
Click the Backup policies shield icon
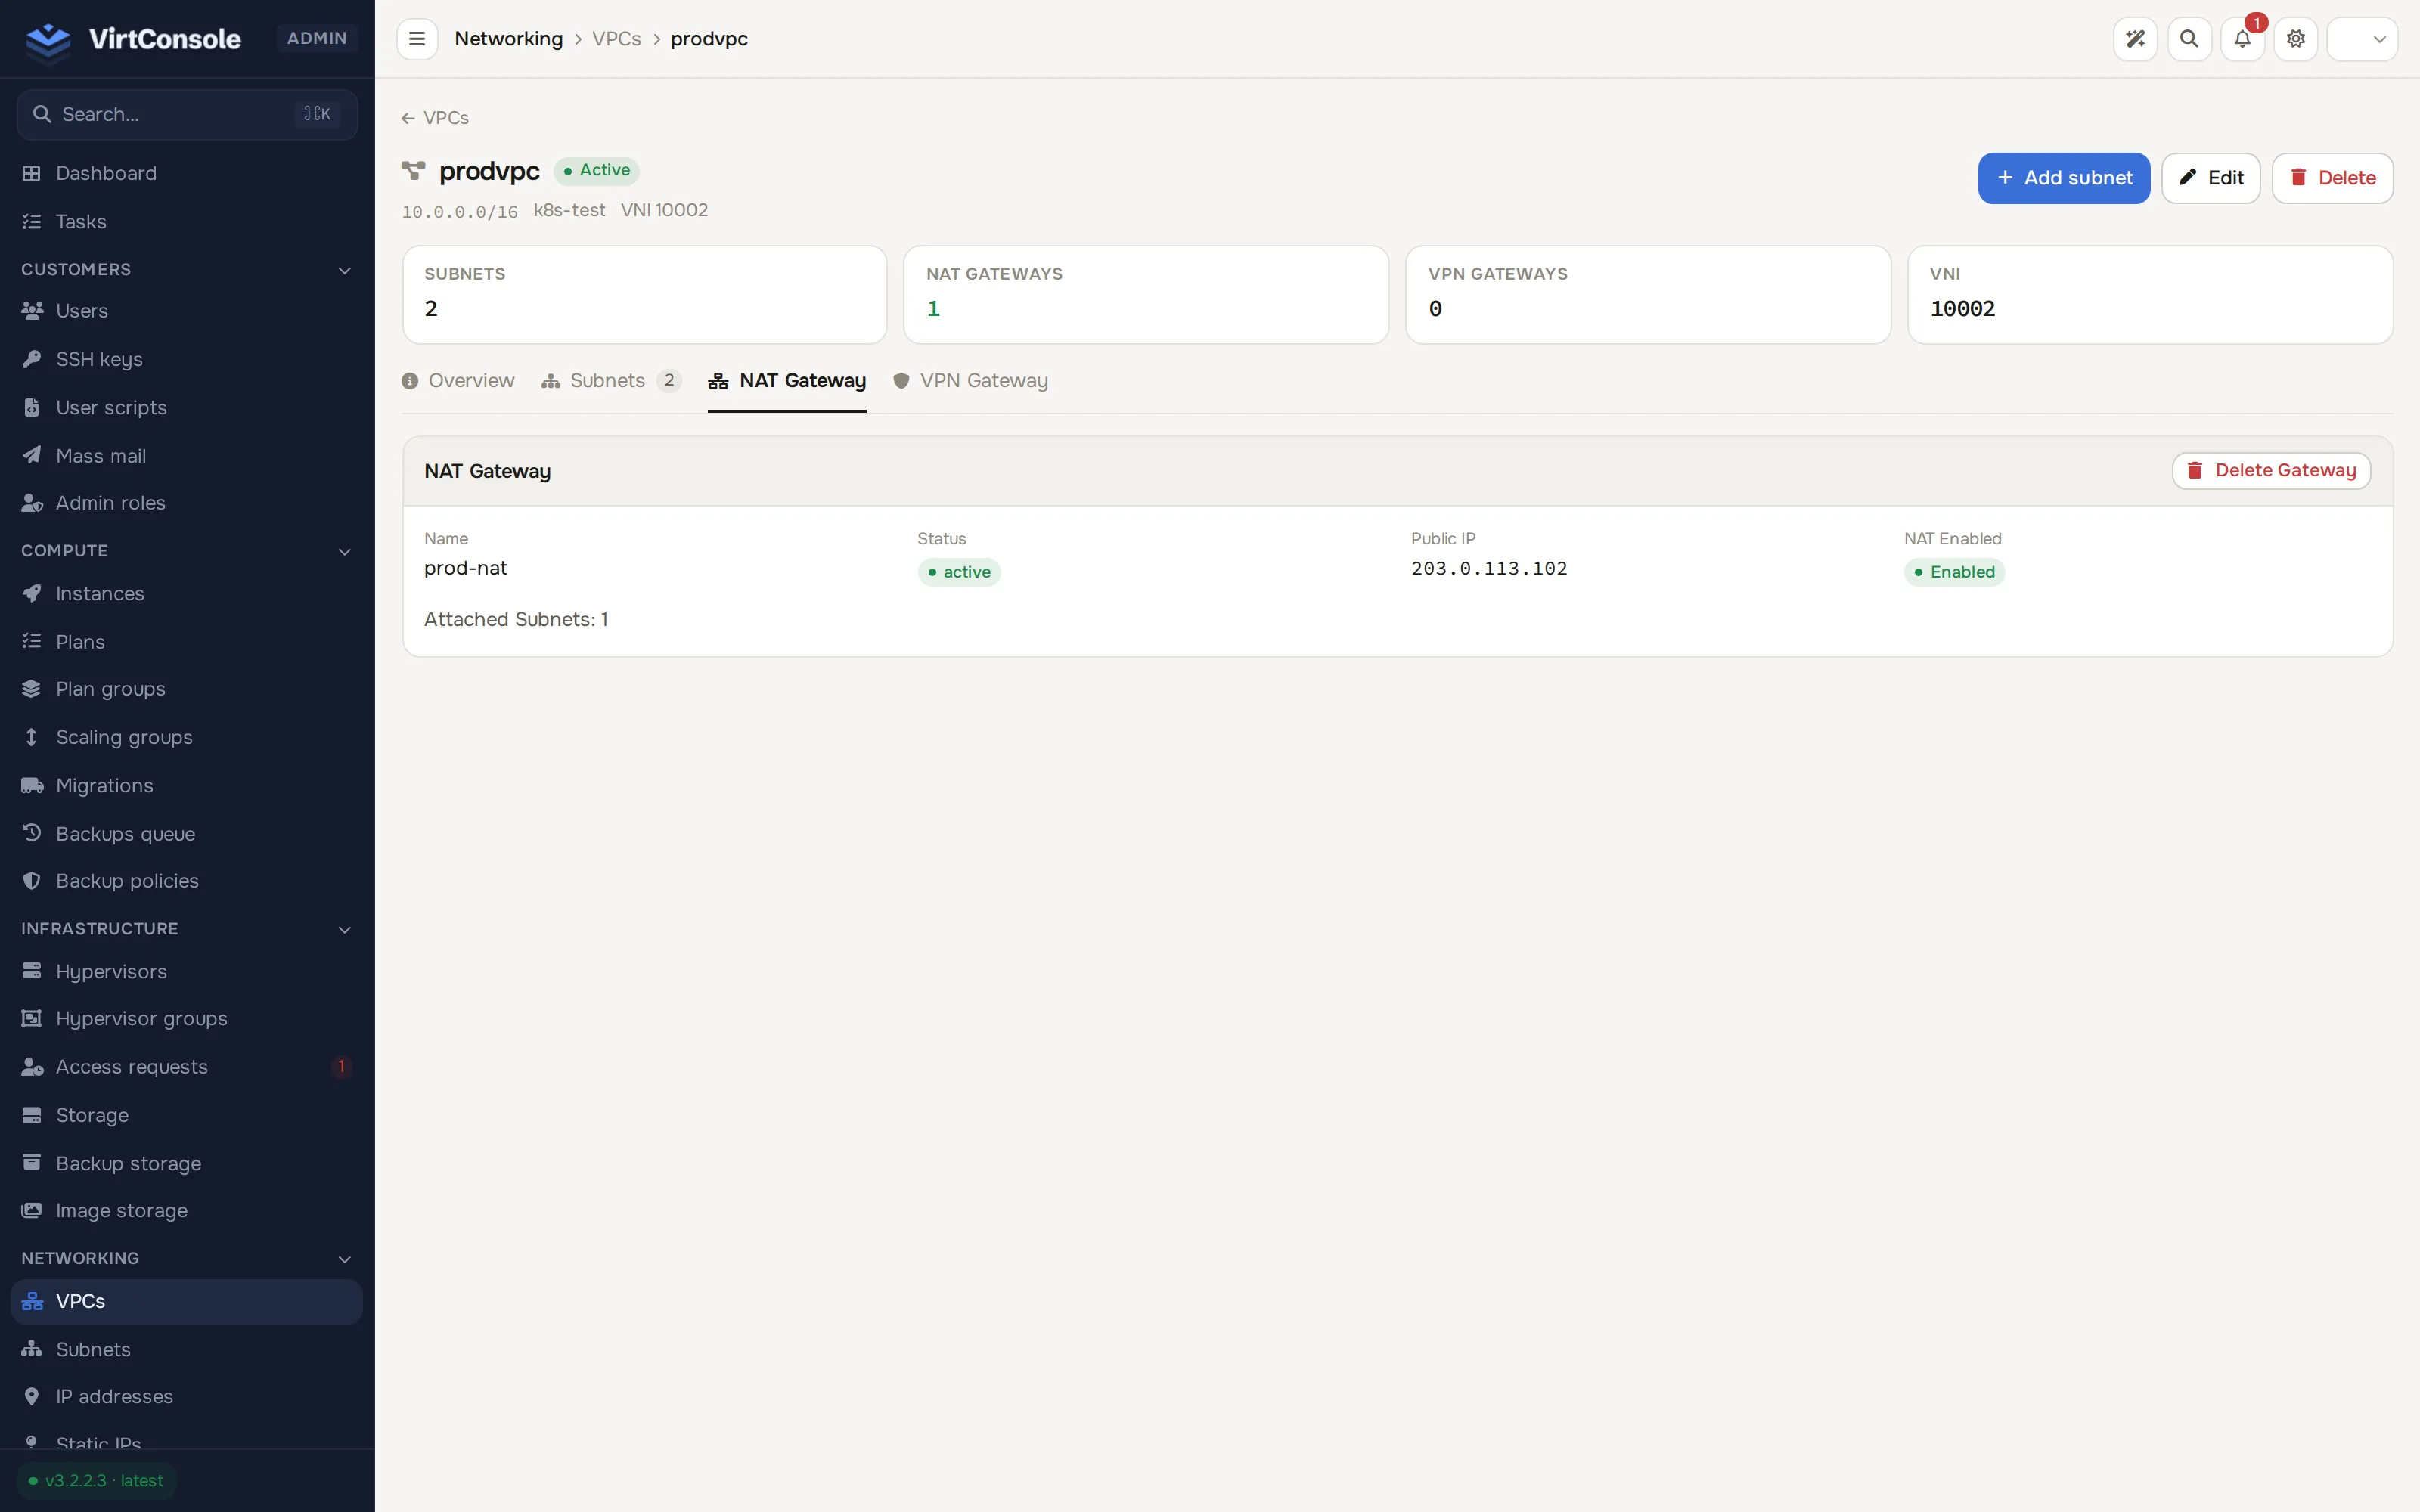(32, 881)
